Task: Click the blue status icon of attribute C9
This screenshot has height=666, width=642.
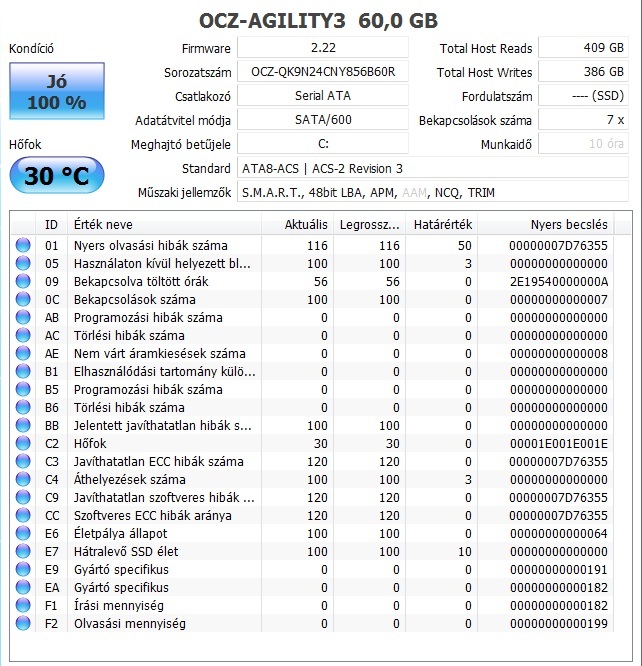Action: pyautogui.click(x=23, y=497)
